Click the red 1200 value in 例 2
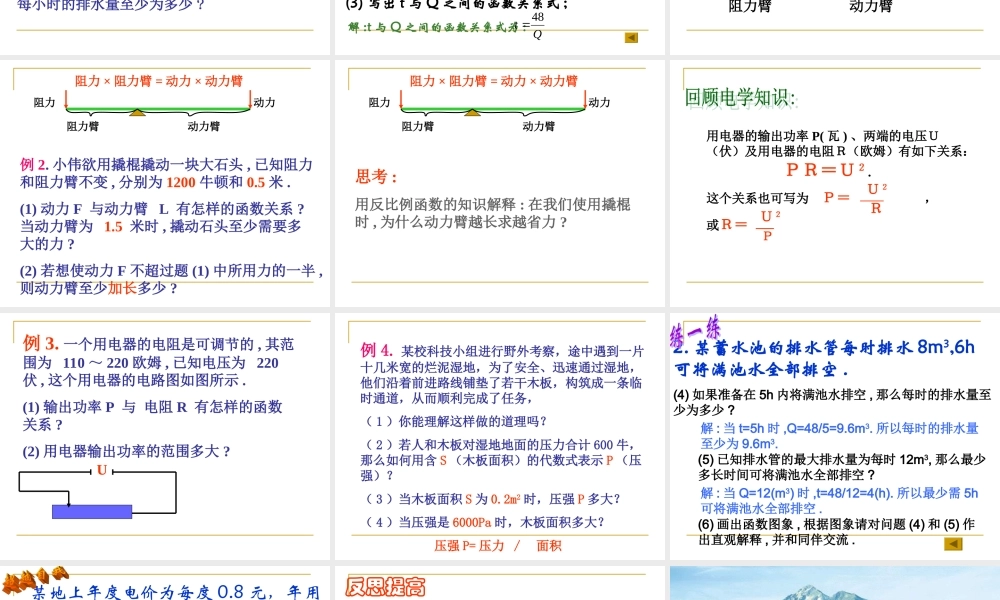The width and height of the screenshot is (1000, 600). pos(180,182)
